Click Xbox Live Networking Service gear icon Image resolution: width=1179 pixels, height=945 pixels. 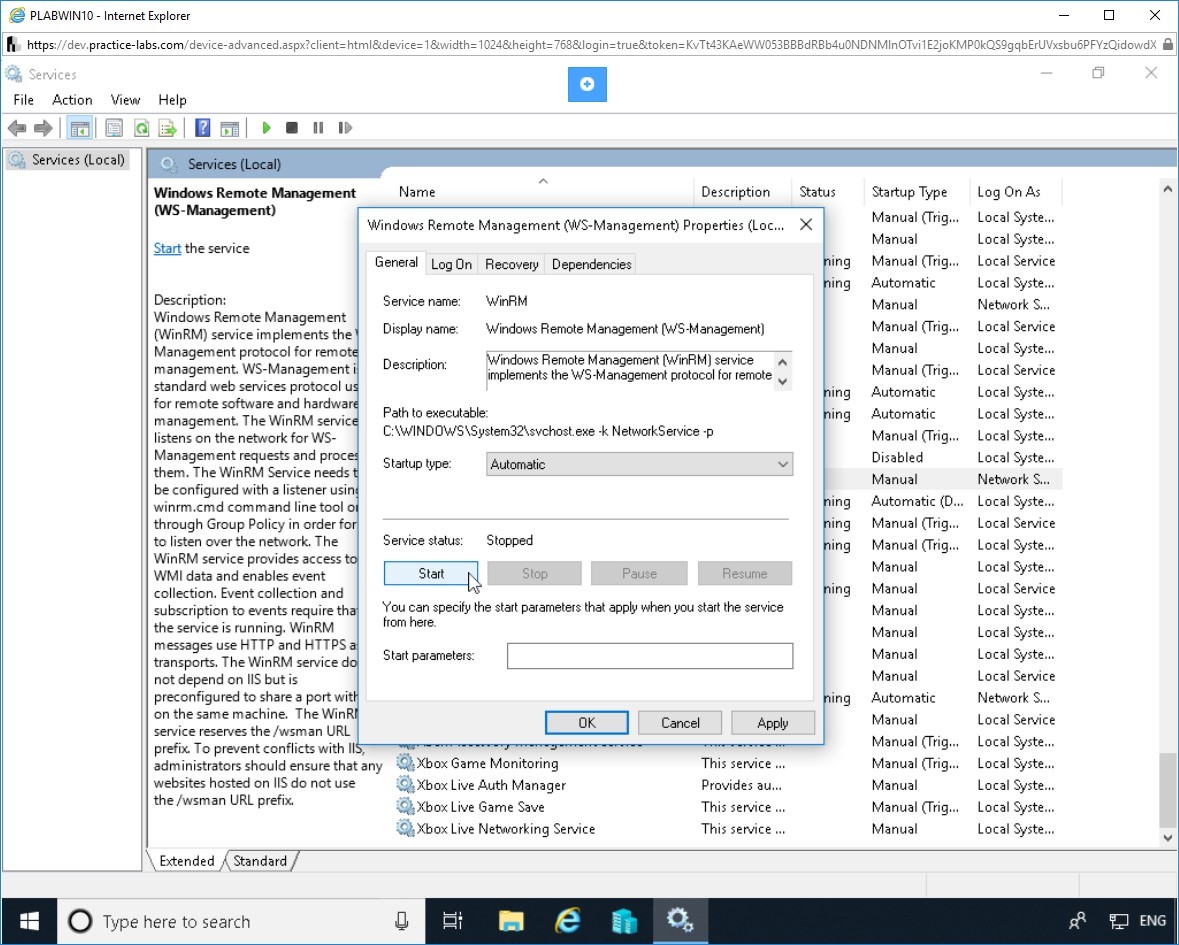pyautogui.click(x=405, y=828)
